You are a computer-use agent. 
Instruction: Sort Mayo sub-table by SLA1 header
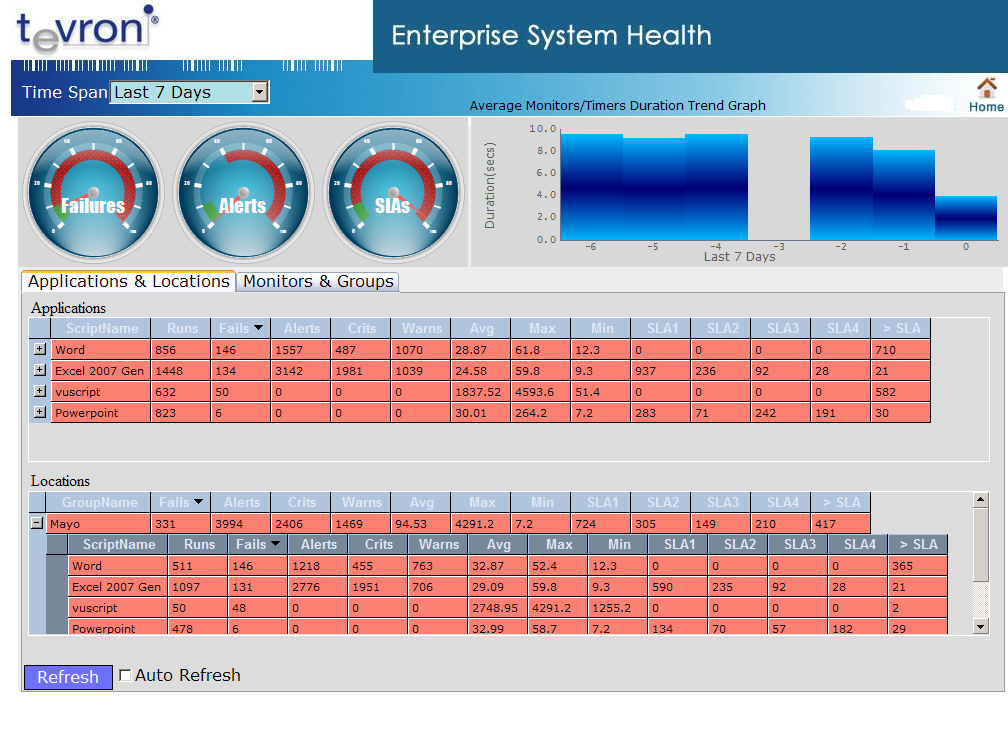tap(678, 544)
